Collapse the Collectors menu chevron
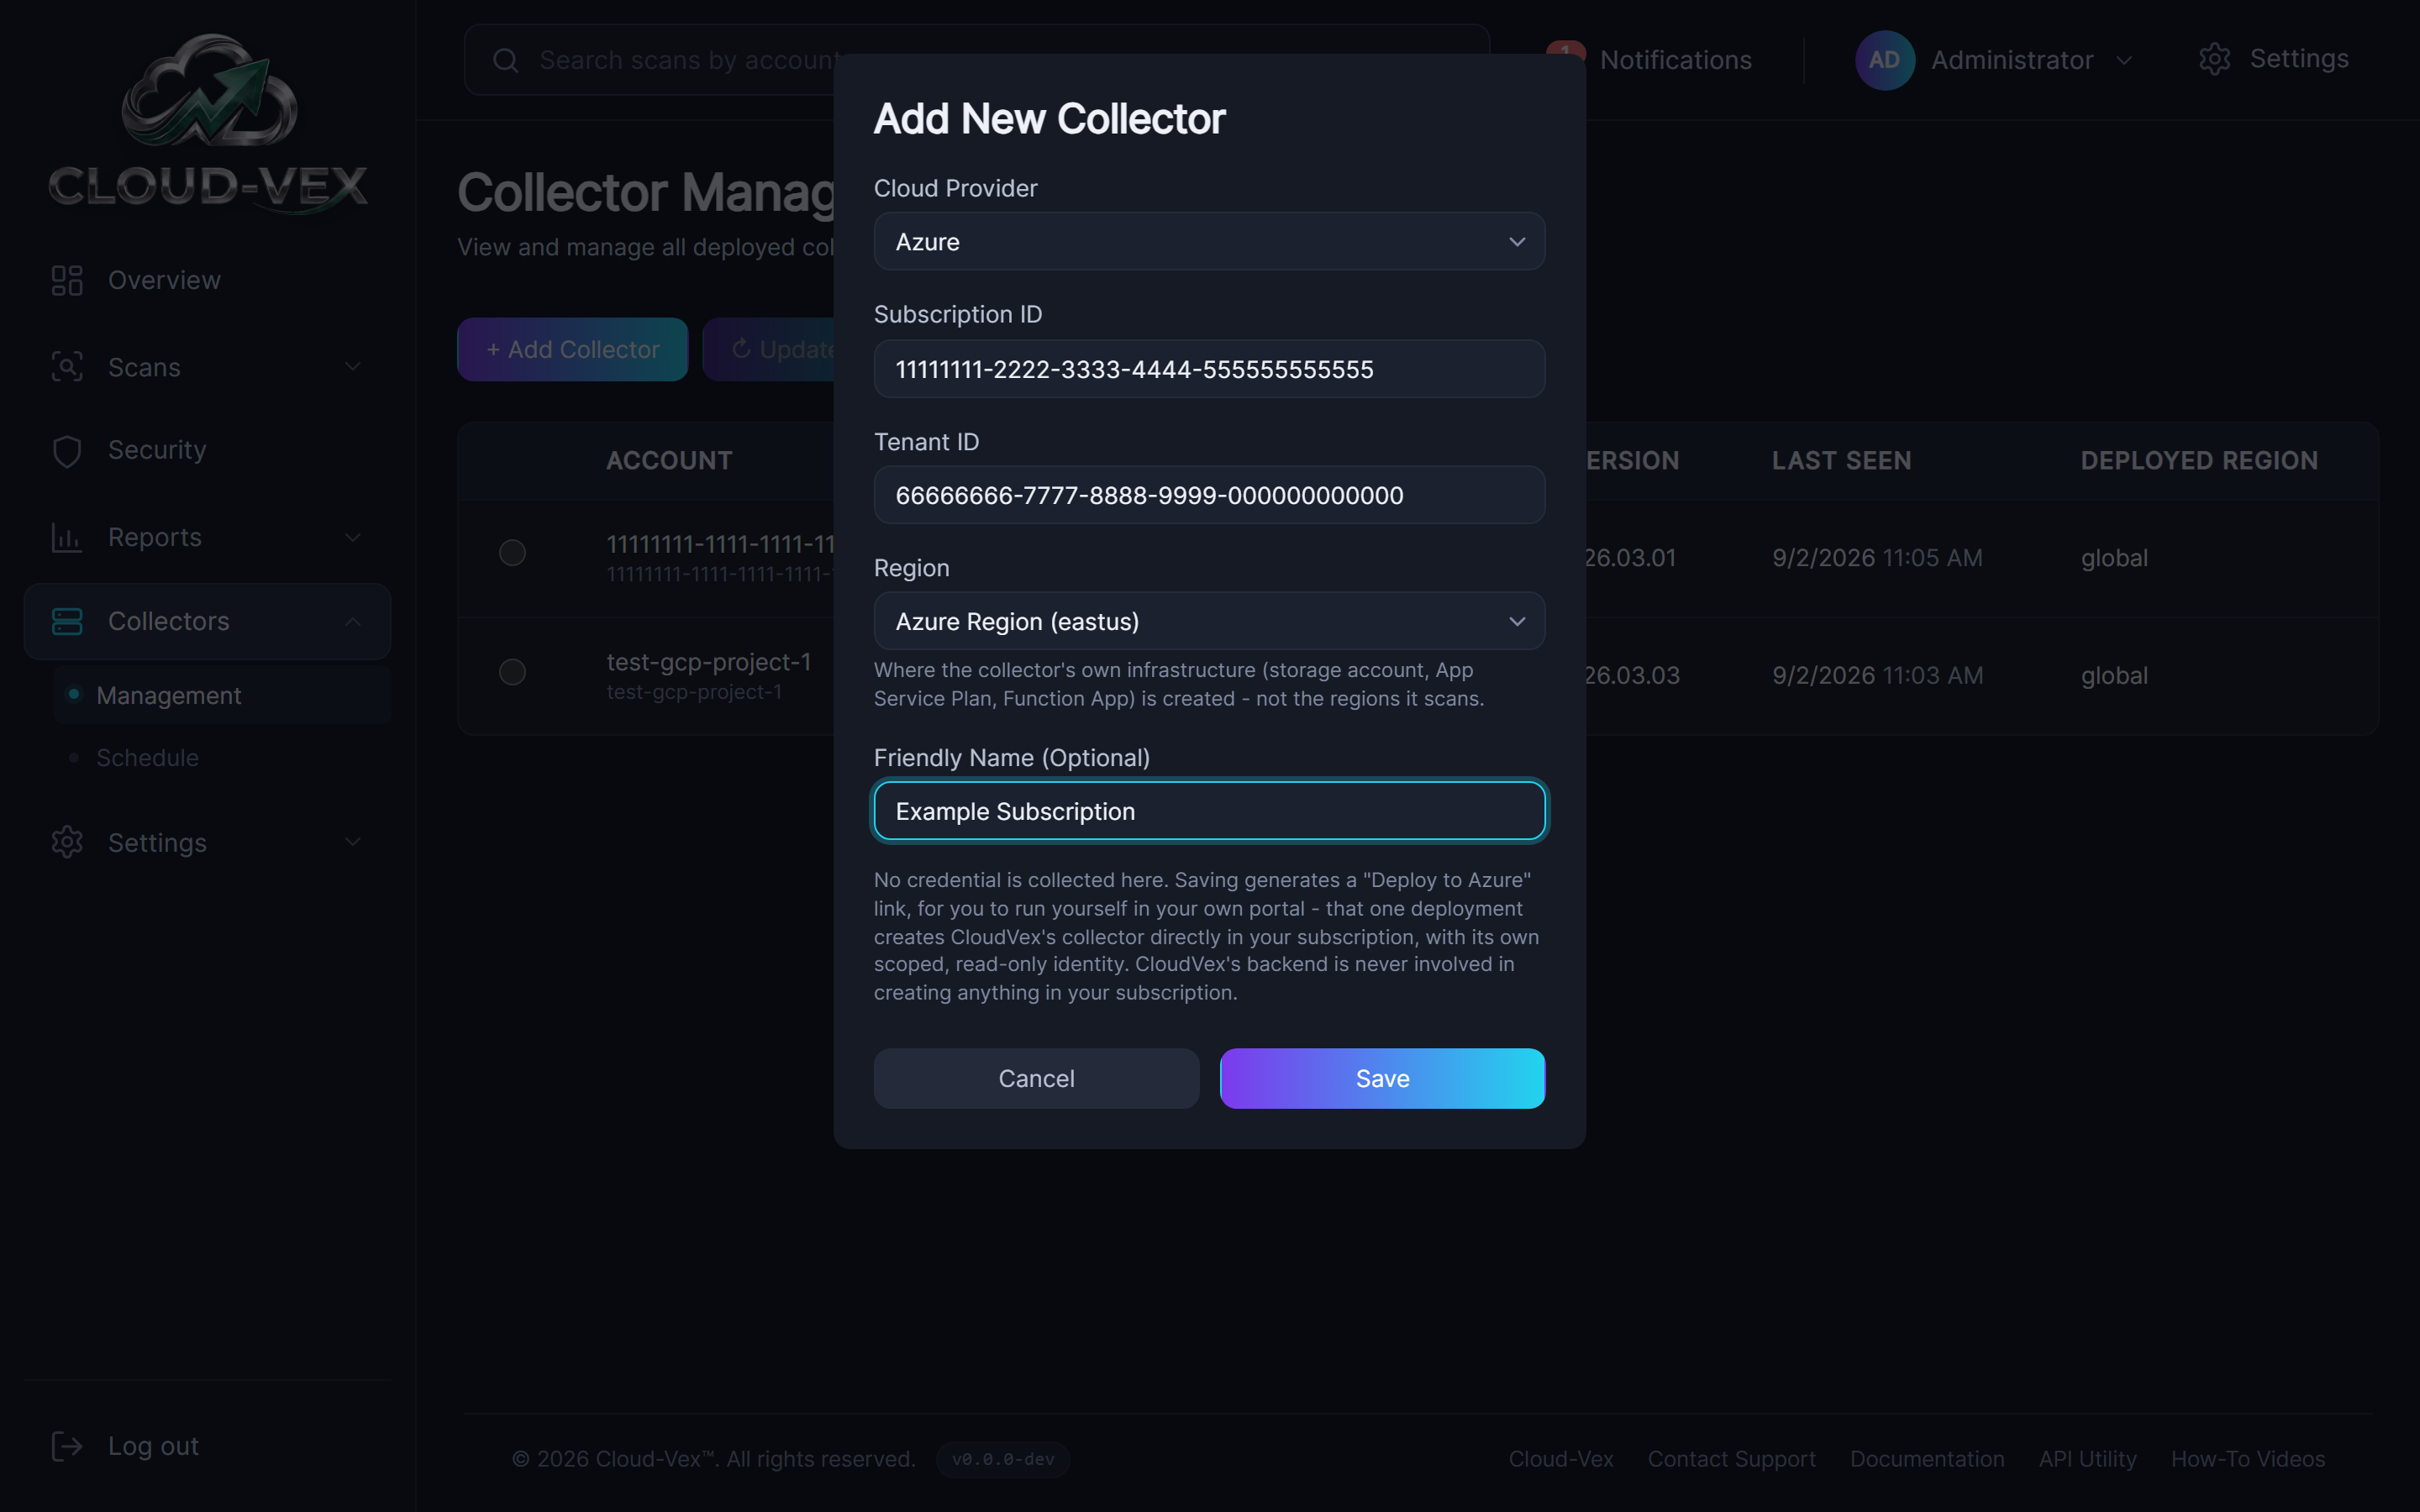 (x=352, y=621)
